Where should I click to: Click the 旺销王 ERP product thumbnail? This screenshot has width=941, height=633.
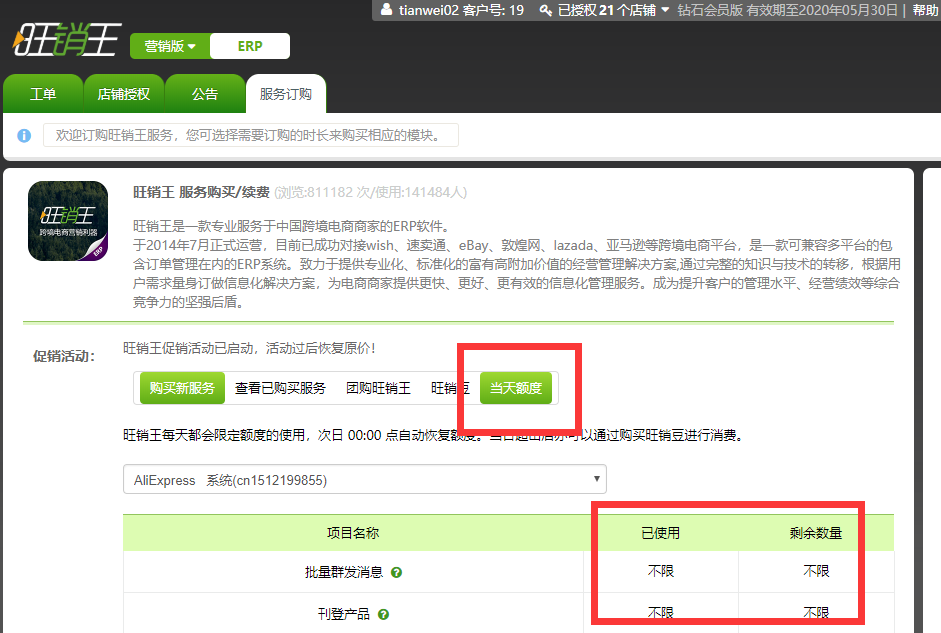point(68,221)
